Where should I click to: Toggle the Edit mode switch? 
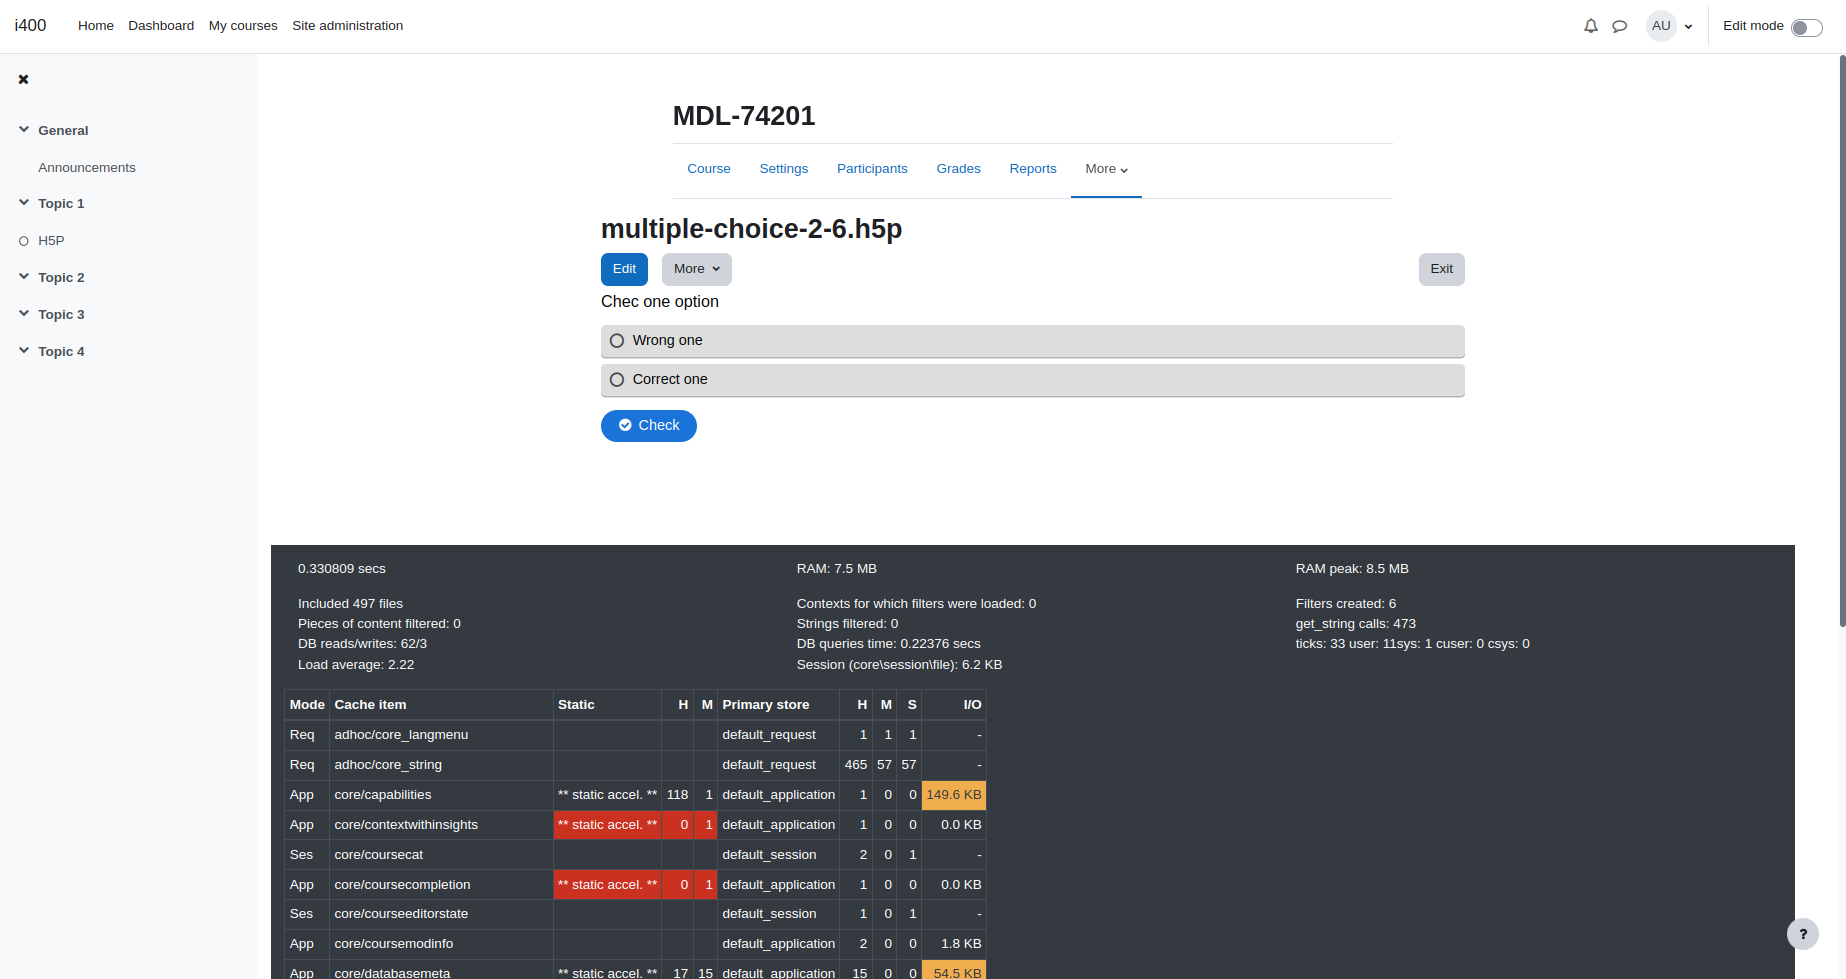1806,27
